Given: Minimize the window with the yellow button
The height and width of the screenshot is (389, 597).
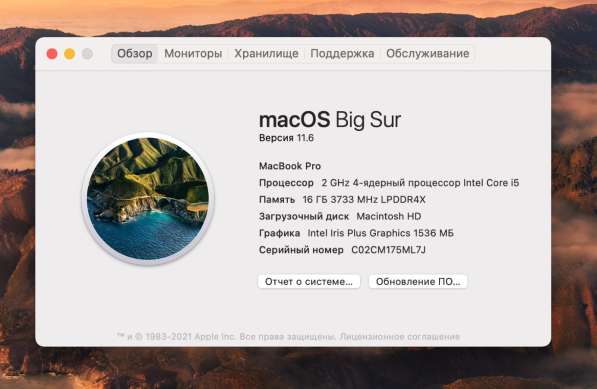Looking at the screenshot, I should pyautogui.click(x=70, y=54).
